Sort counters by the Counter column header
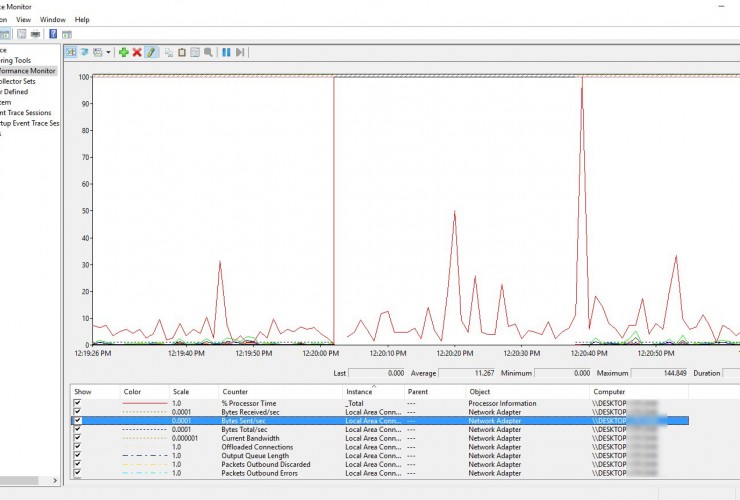740x500 pixels. pyautogui.click(x=236, y=392)
